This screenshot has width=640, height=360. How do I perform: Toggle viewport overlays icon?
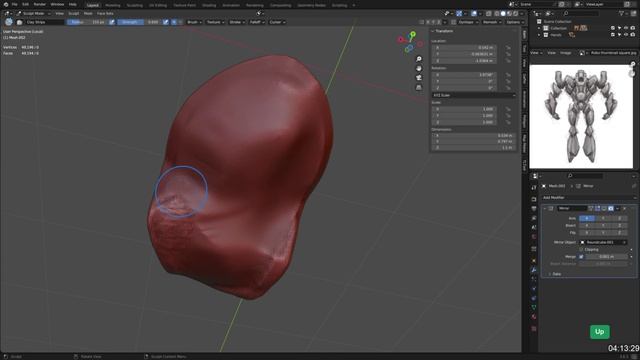(474, 13)
